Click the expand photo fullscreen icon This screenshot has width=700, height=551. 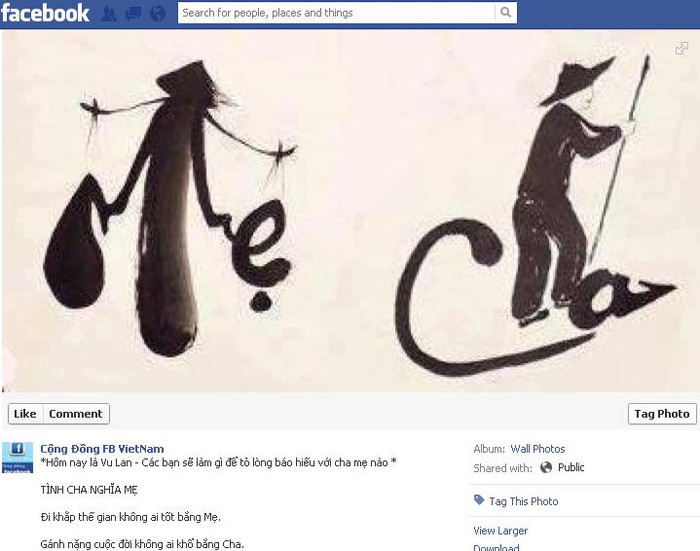(682, 48)
